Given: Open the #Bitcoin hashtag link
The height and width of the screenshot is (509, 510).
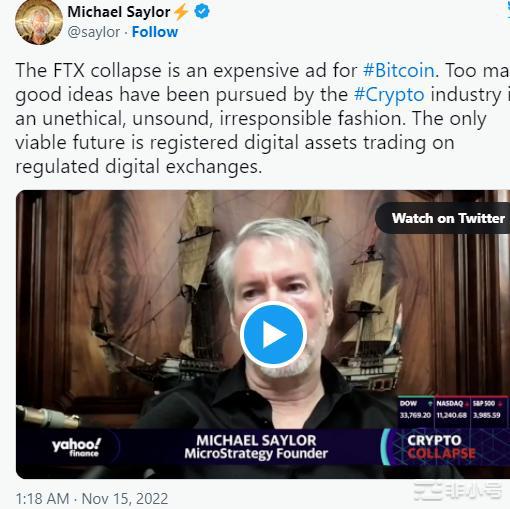Looking at the screenshot, I should click(x=399, y=71).
